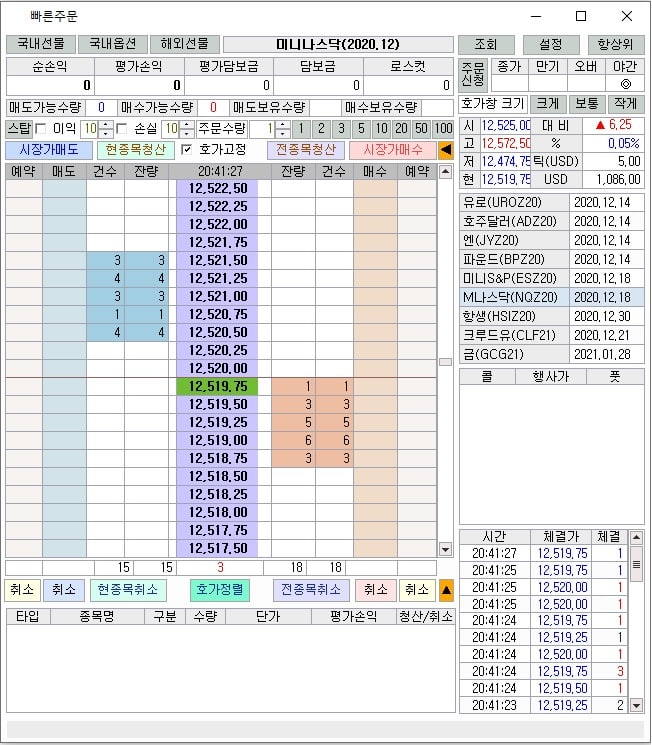Click the 전종목취소 button
The height and width of the screenshot is (745, 652).
pos(311,590)
